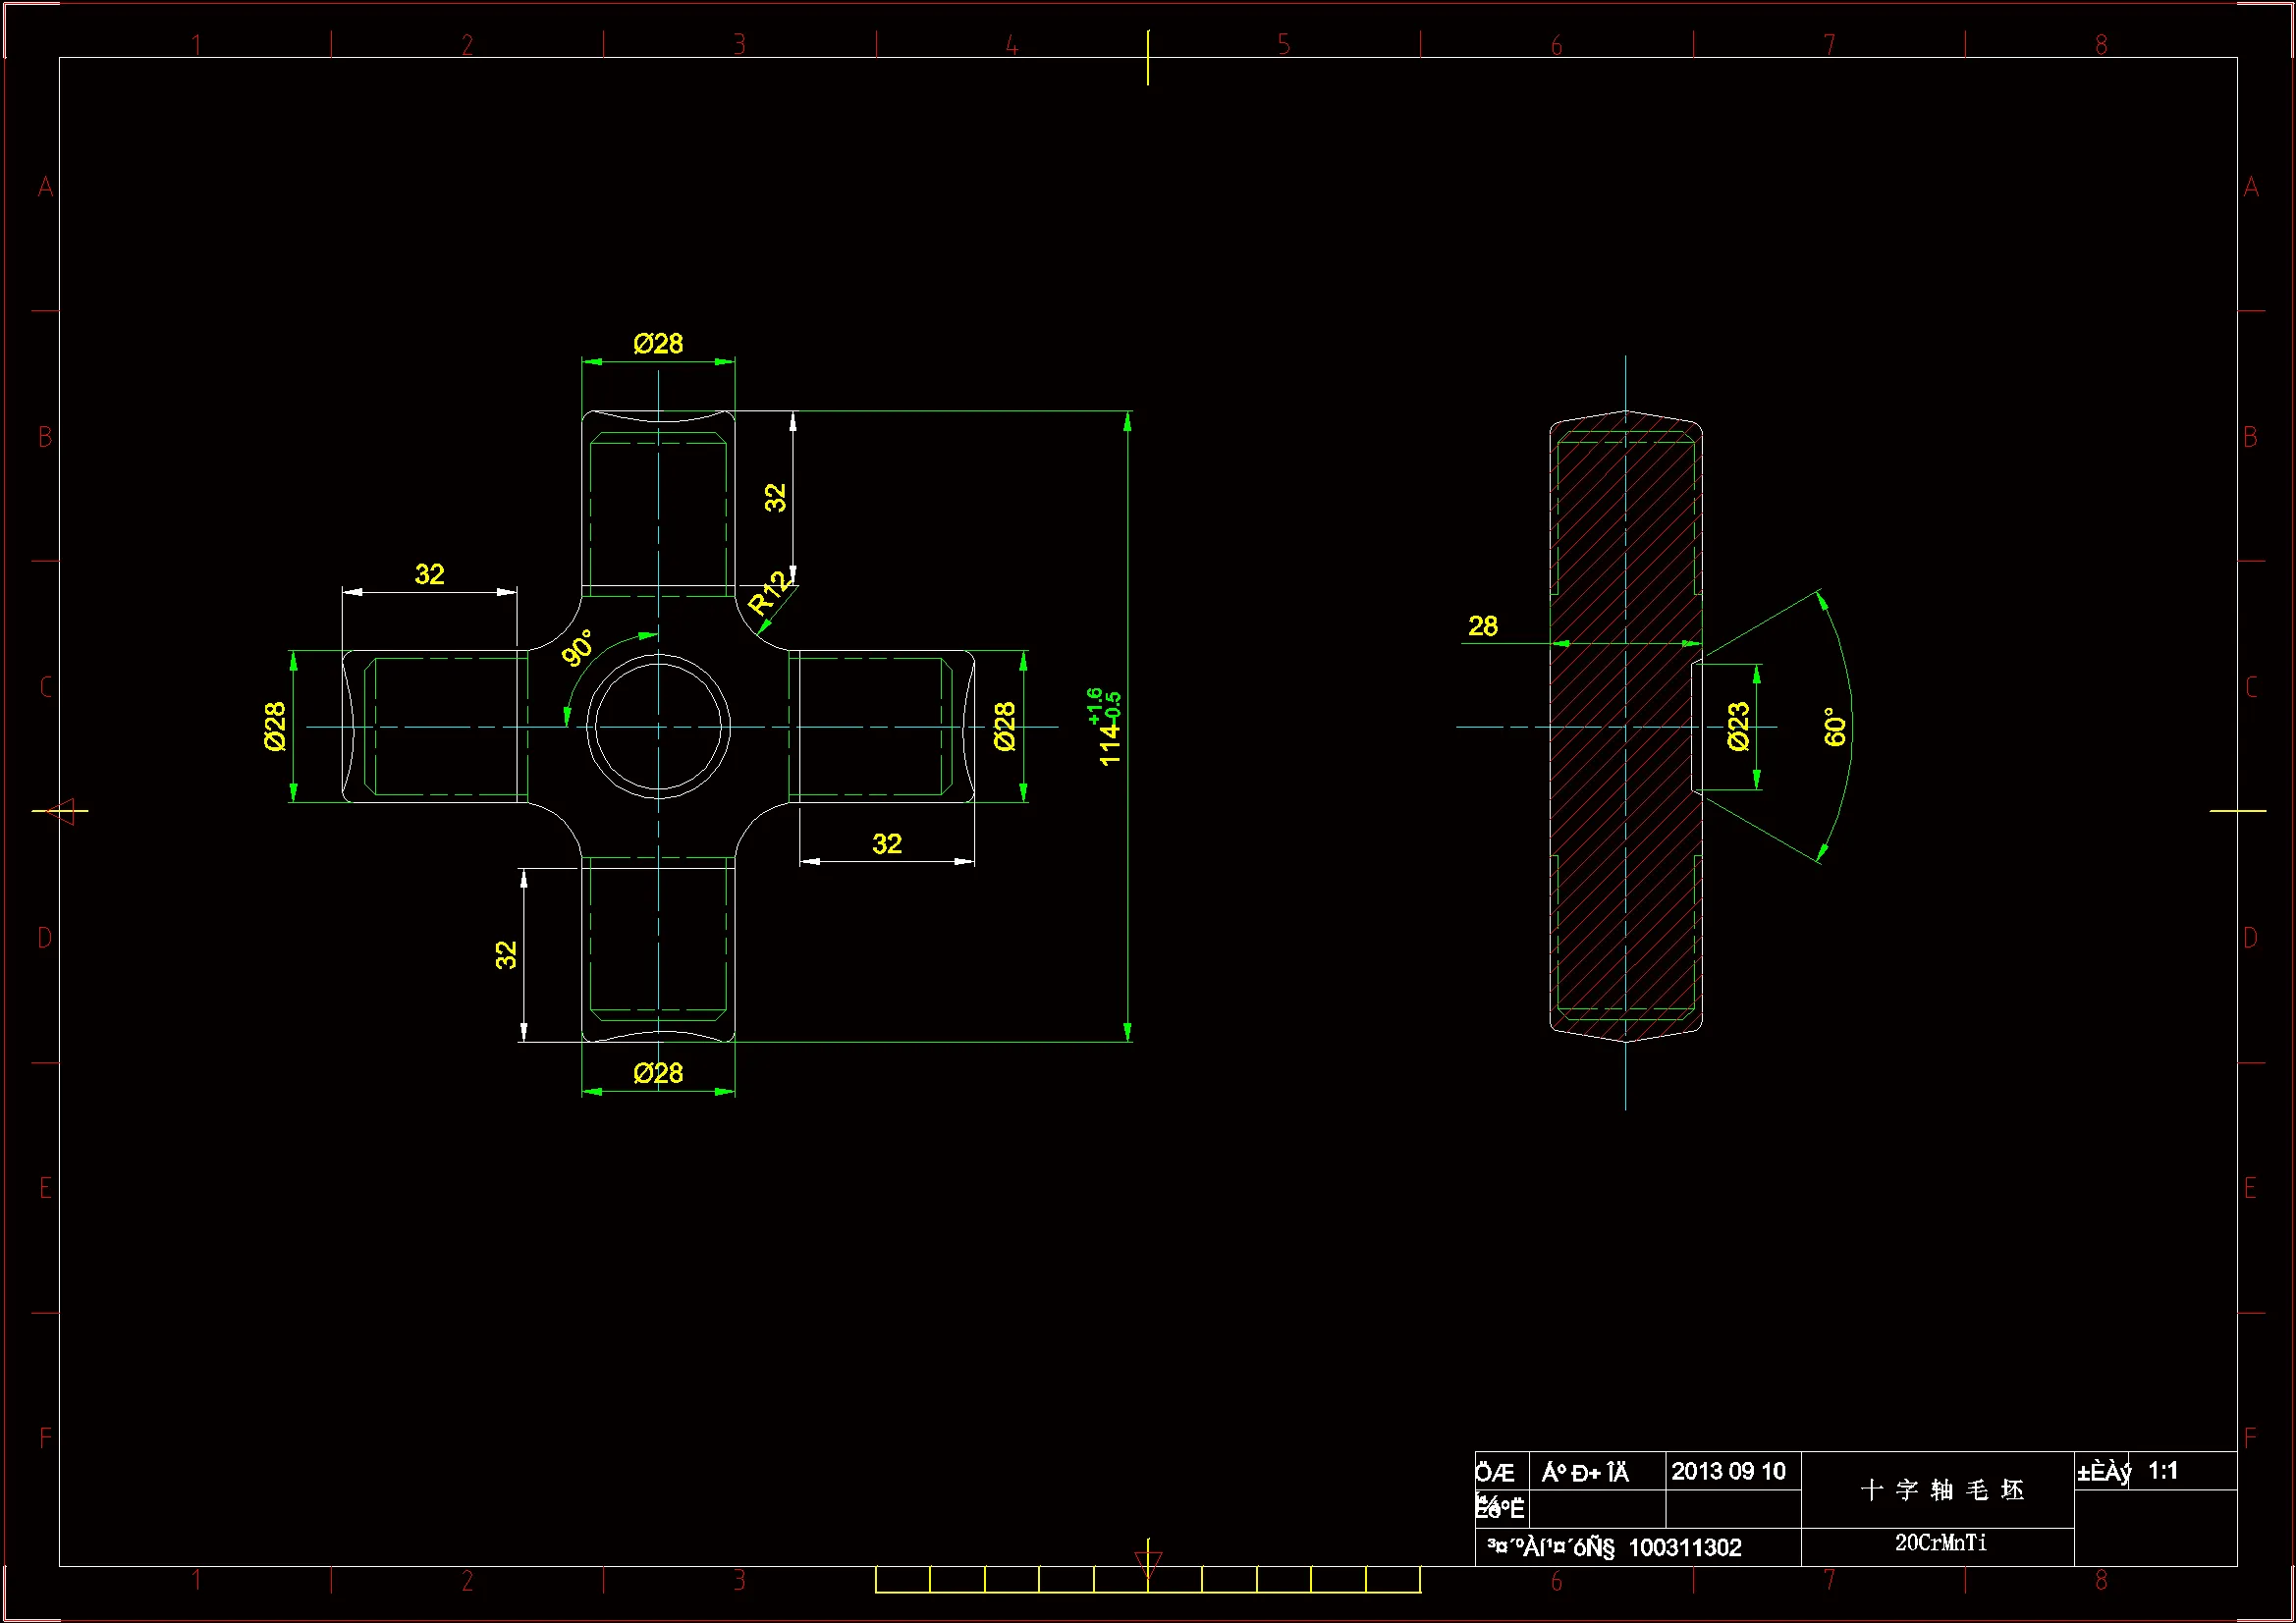Viewport: 2296px width, 1623px height.
Task: Click the 32 dimension below the right arm
Action: click(886, 844)
